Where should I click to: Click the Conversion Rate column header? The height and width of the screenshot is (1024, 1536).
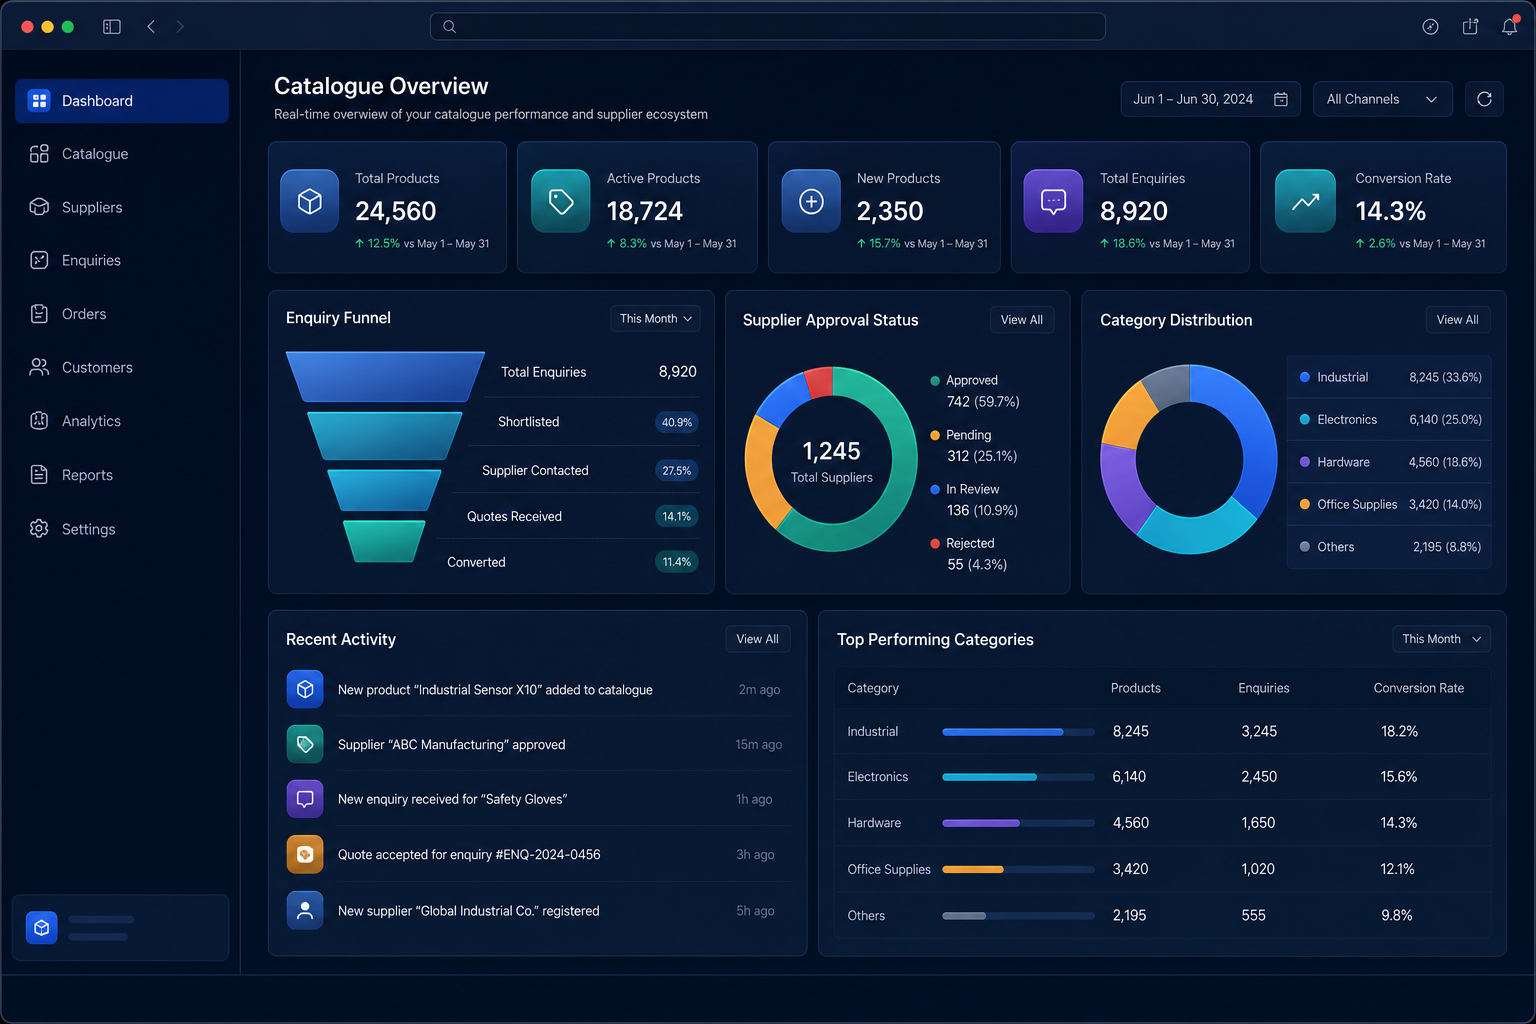(x=1419, y=688)
